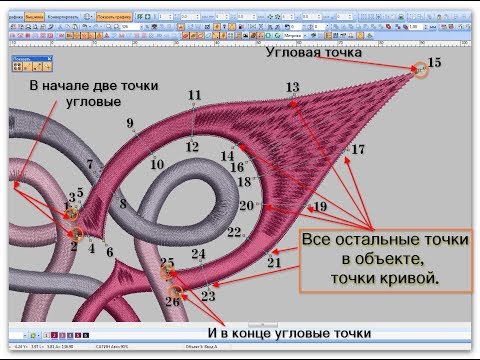Viewport: 480px width, 360px height.
Task: Click the third icon in the Показать panel
Action: (37, 67)
